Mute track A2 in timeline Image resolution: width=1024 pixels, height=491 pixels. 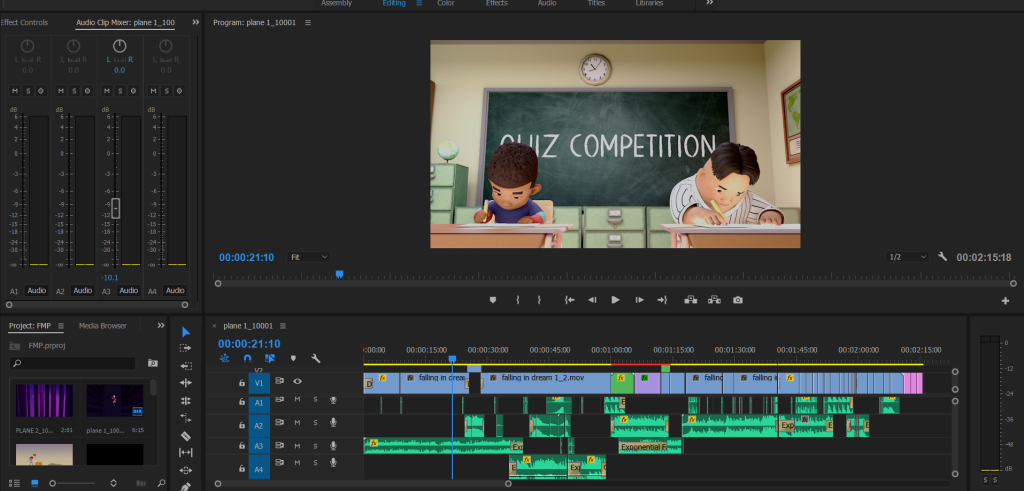[297, 423]
